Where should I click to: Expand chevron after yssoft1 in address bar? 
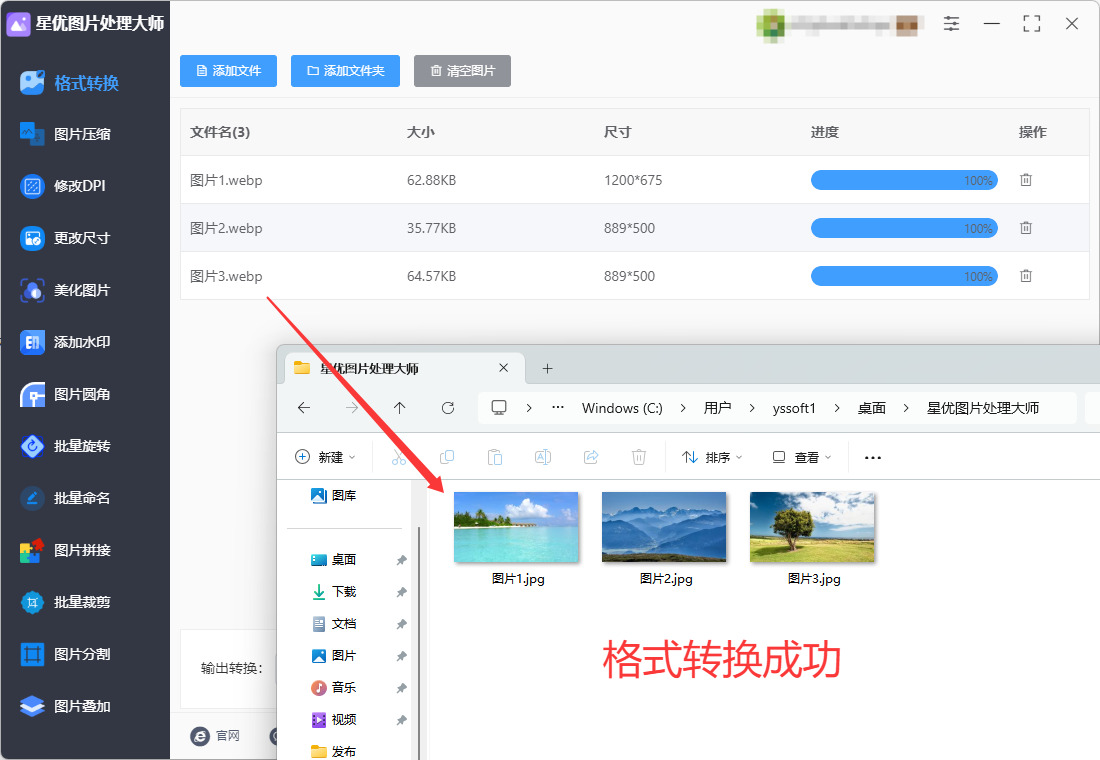point(837,408)
